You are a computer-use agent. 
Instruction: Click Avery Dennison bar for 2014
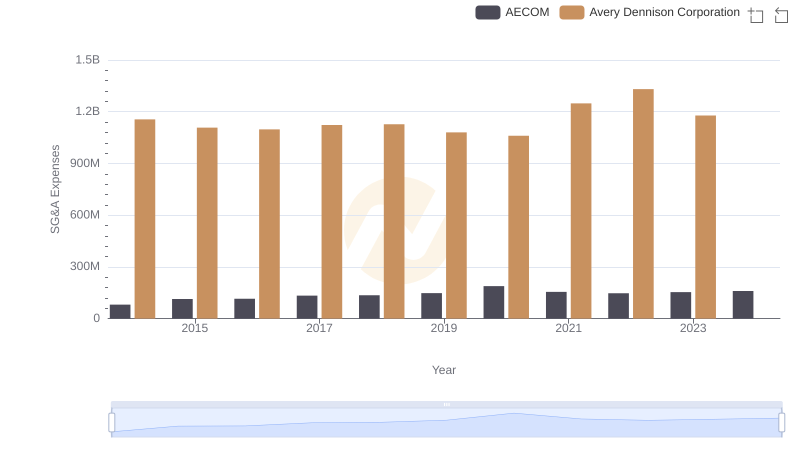click(145, 219)
